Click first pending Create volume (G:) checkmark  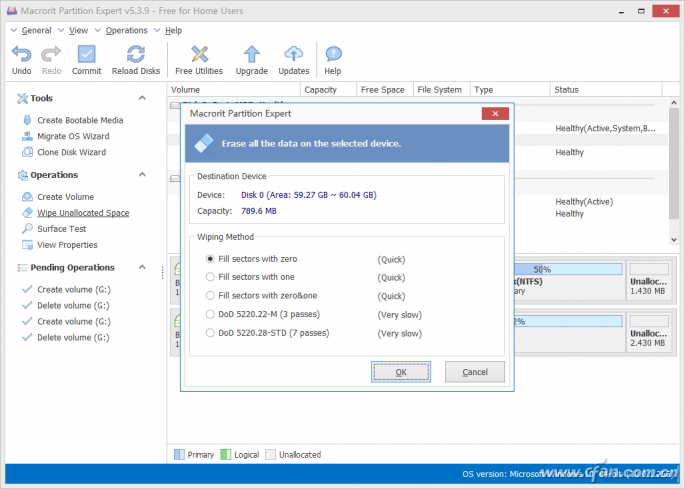pyautogui.click(x=27, y=289)
